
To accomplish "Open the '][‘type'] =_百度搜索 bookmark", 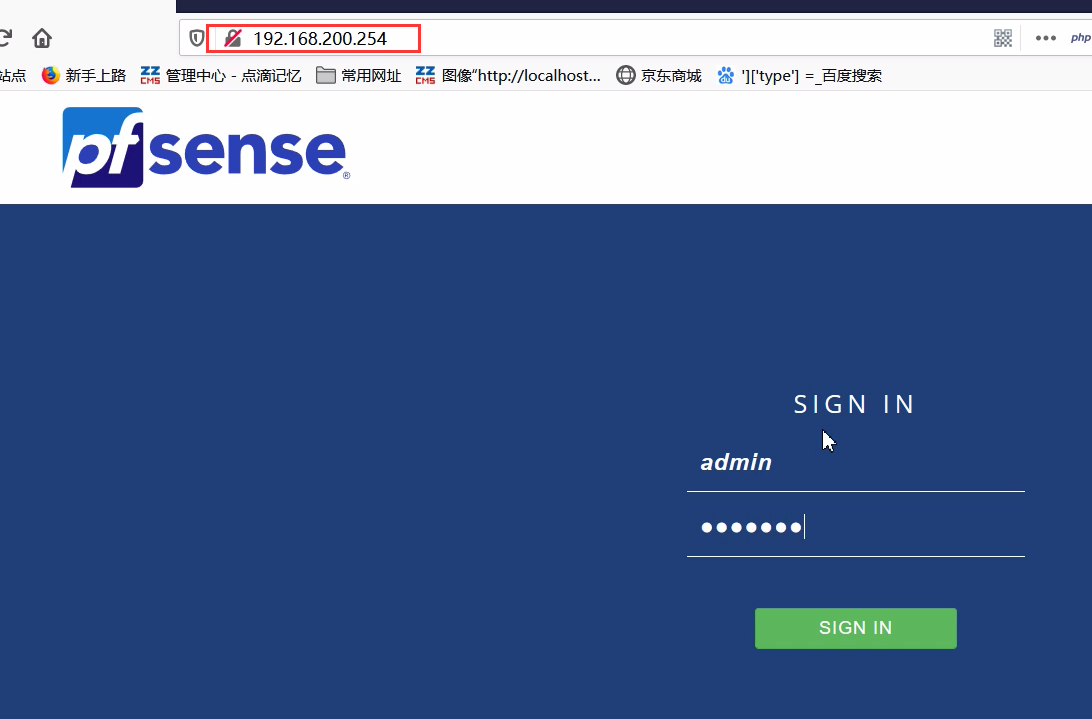I will point(800,75).
